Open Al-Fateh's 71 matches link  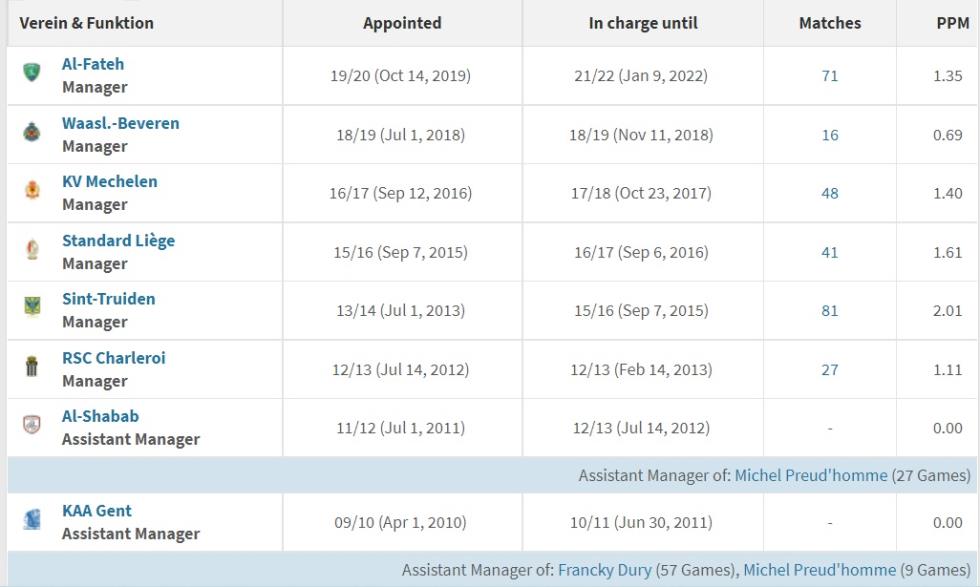coord(829,76)
